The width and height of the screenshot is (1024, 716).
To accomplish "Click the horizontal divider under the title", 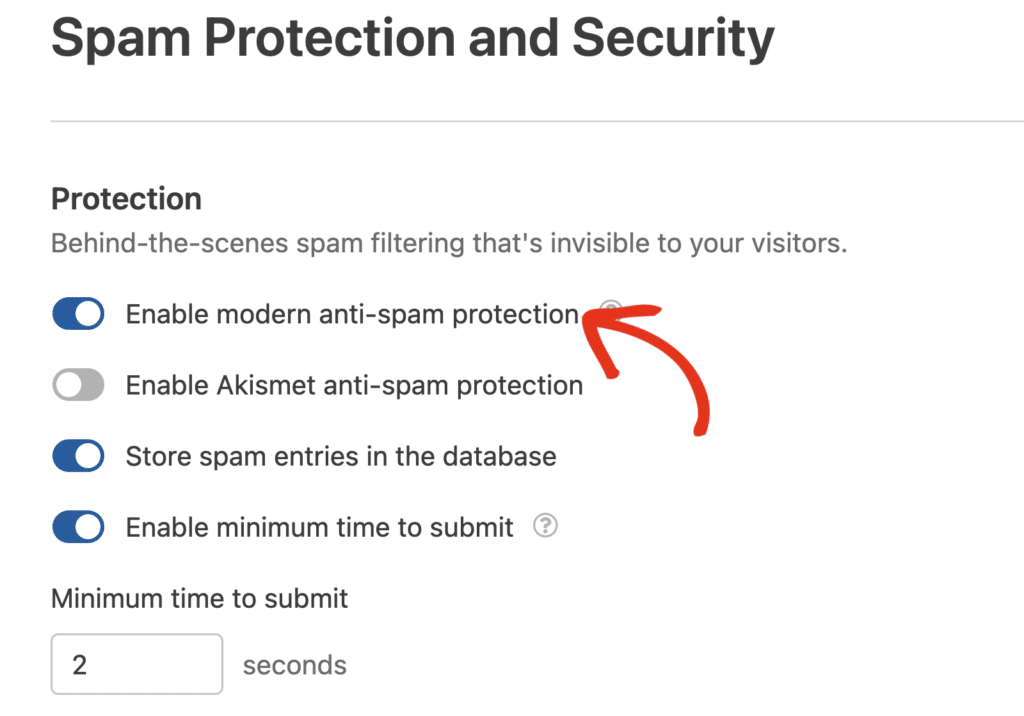I will (536, 121).
